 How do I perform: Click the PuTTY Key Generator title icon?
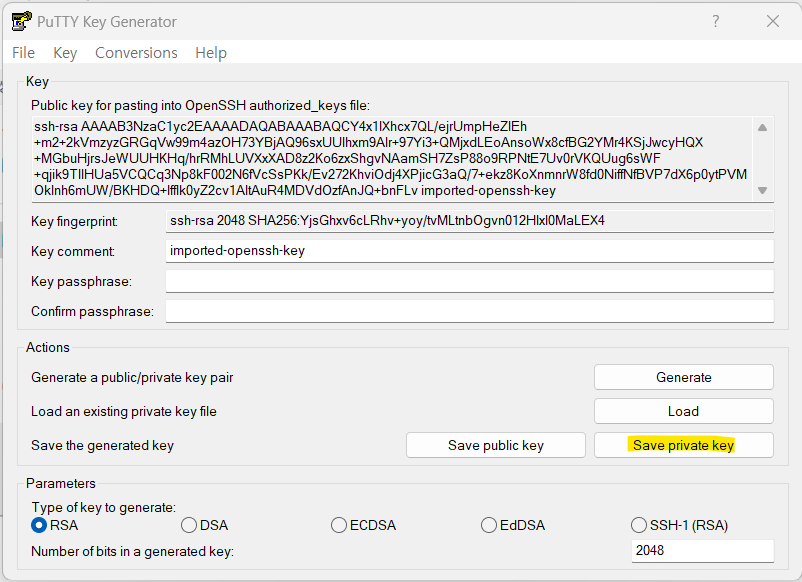point(21,21)
